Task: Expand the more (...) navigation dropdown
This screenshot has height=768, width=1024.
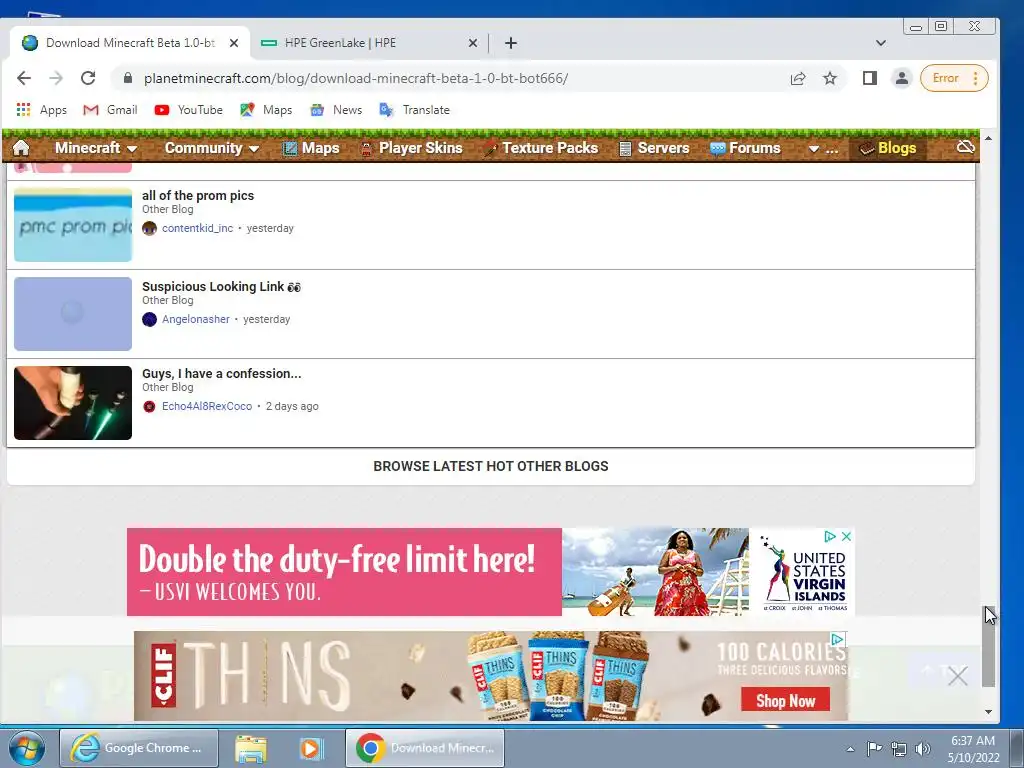Action: 823,149
